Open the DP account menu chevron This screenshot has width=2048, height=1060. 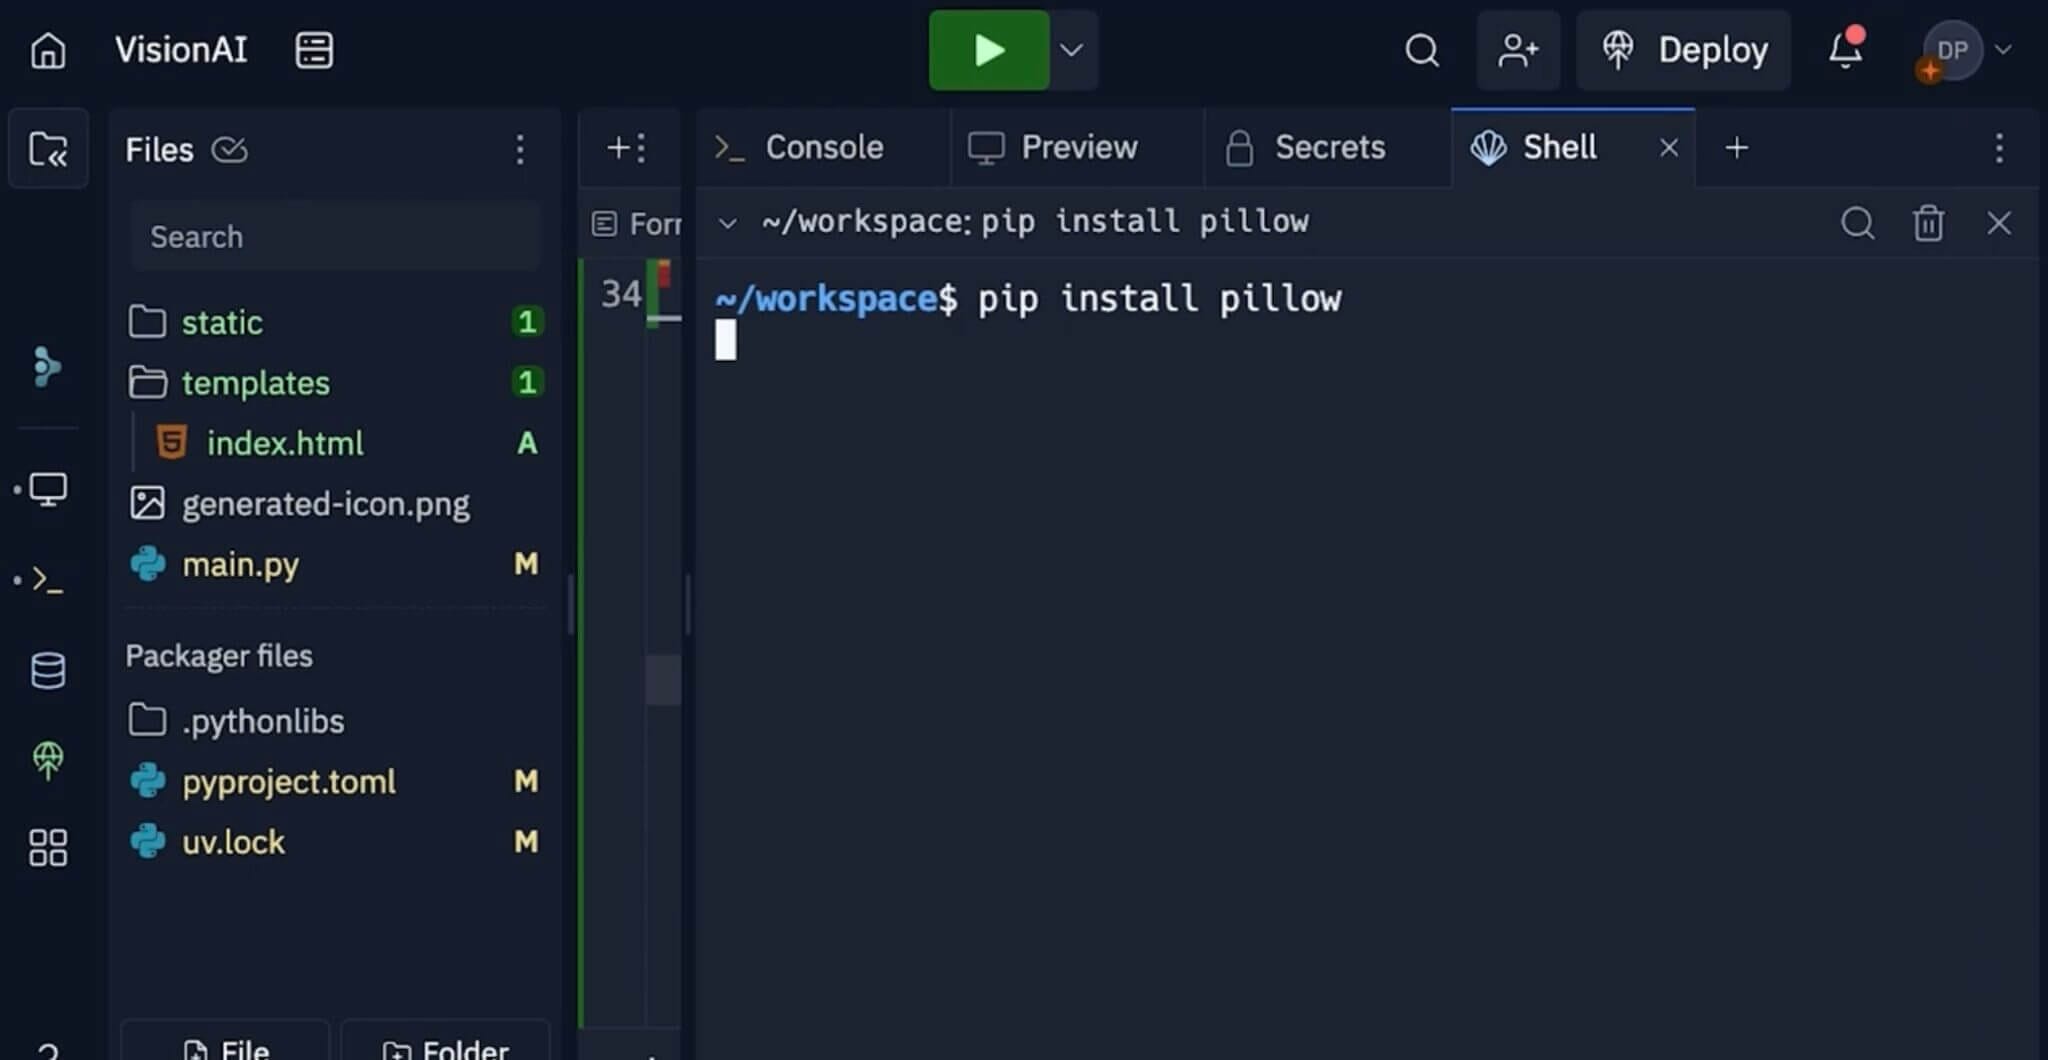2003,50
